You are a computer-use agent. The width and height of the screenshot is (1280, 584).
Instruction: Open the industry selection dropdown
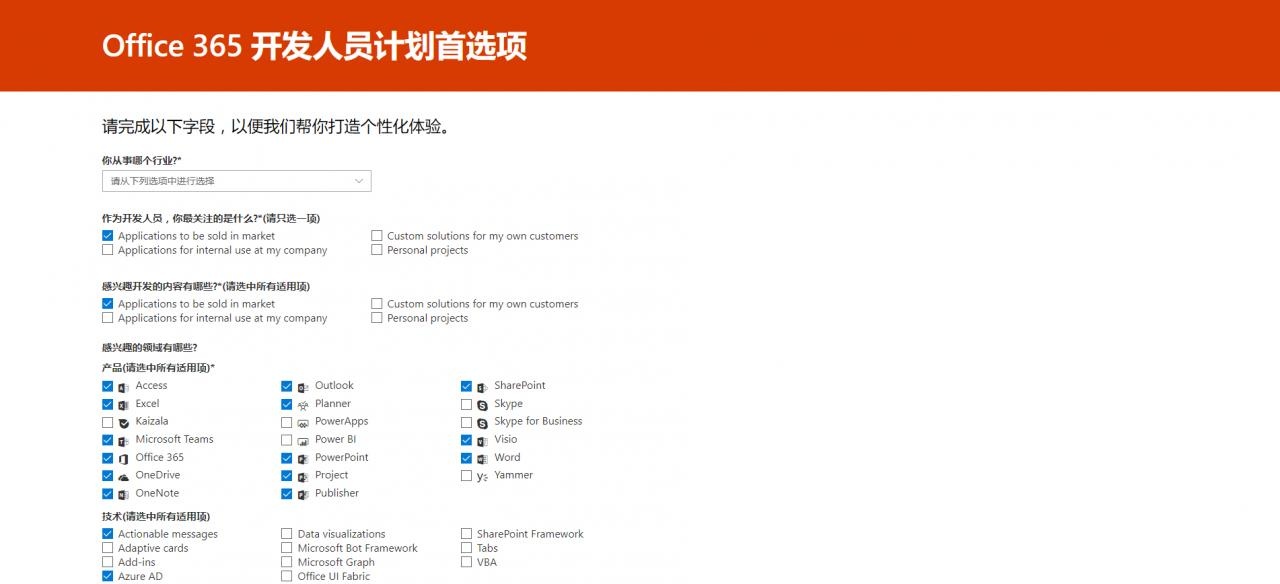click(x=237, y=181)
